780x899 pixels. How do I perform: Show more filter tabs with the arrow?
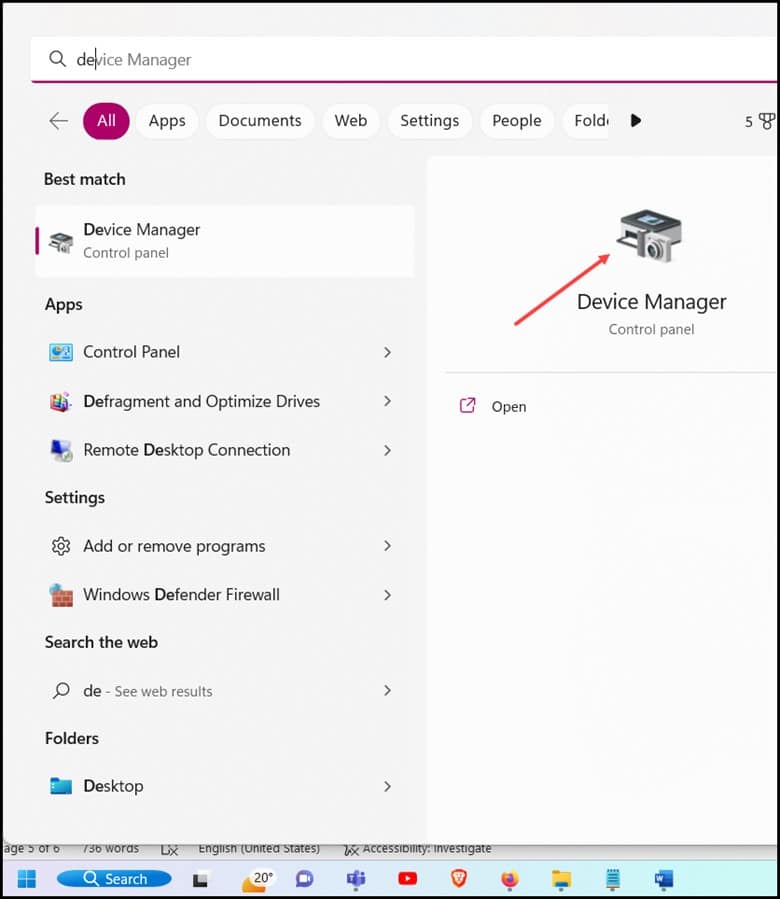(x=635, y=121)
